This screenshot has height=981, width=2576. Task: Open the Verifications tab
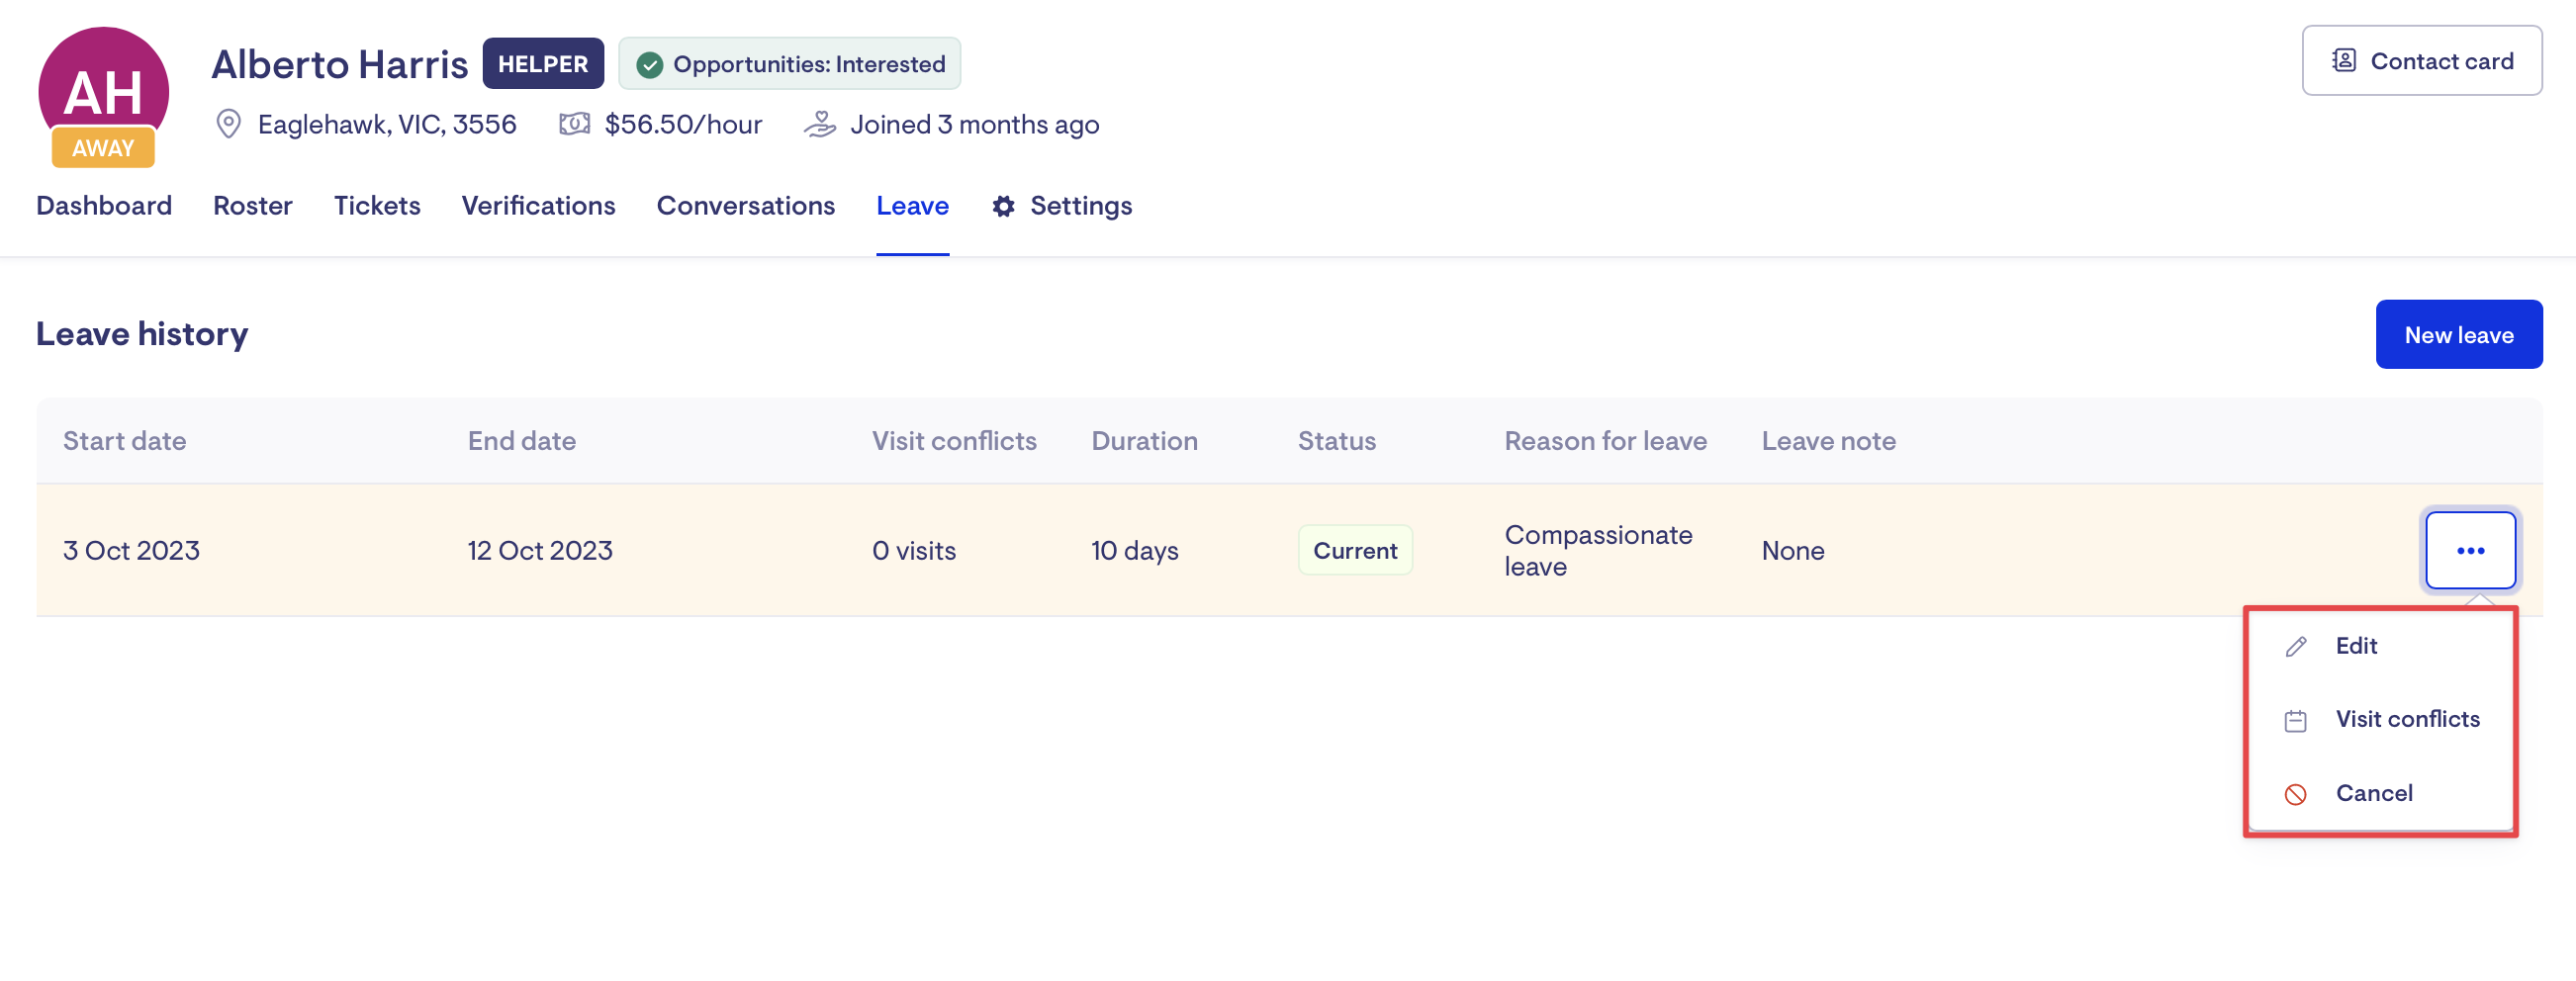[538, 206]
